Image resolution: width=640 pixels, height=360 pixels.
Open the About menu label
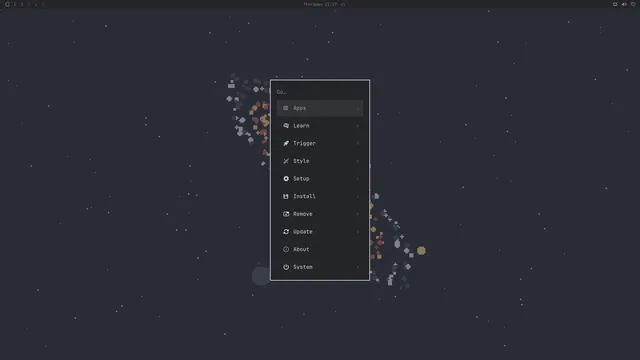301,249
